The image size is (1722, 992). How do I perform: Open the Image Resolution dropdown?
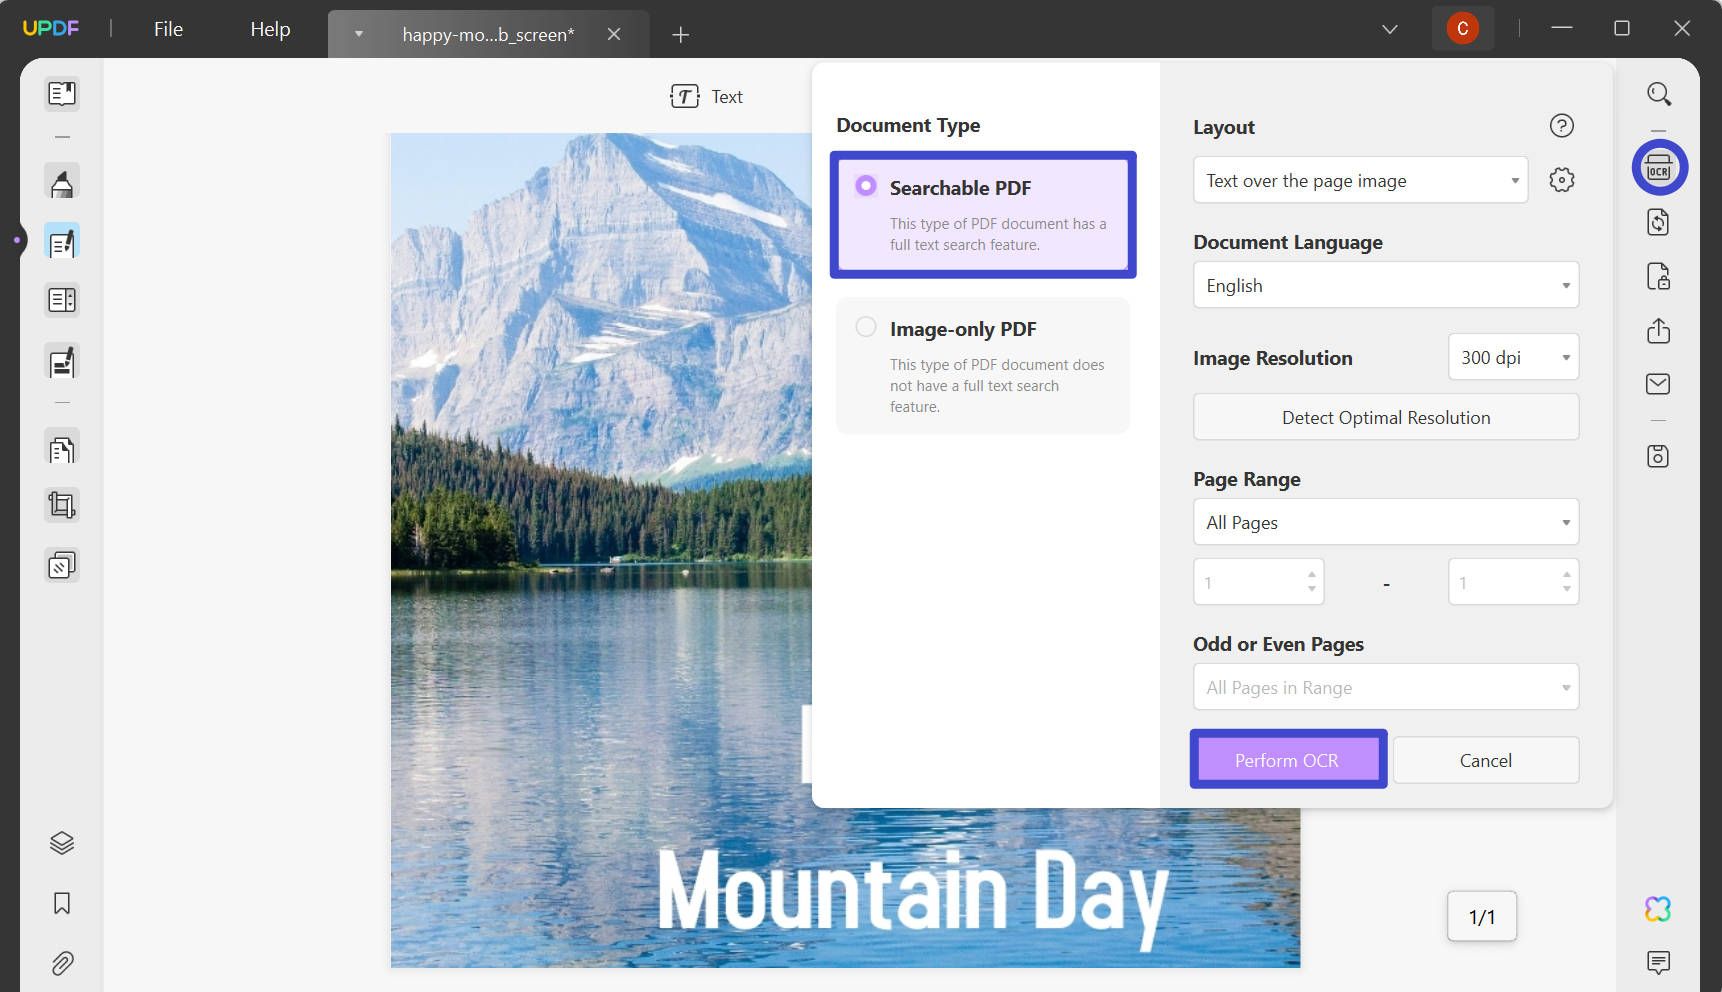1513,357
